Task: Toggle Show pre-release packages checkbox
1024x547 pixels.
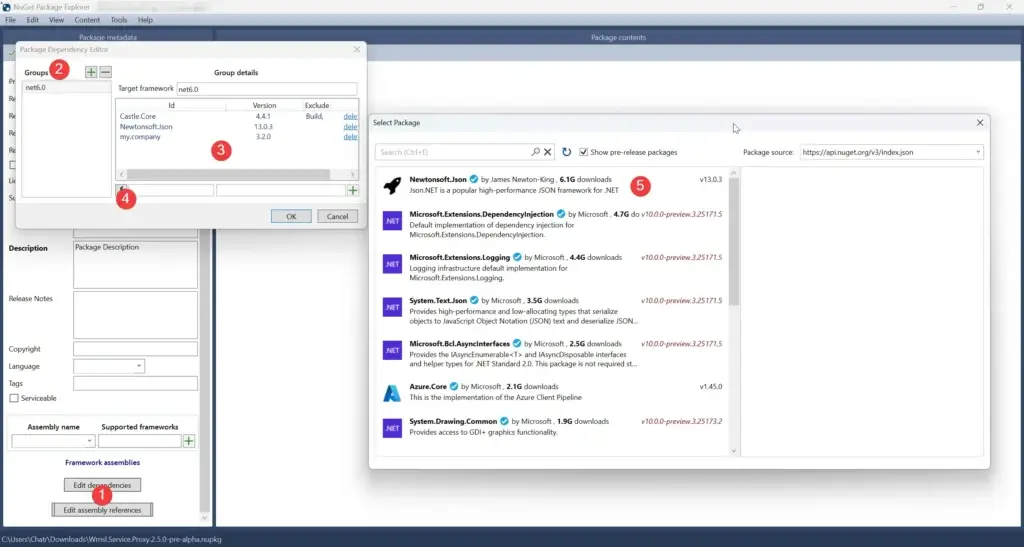Action: pyautogui.click(x=583, y=152)
